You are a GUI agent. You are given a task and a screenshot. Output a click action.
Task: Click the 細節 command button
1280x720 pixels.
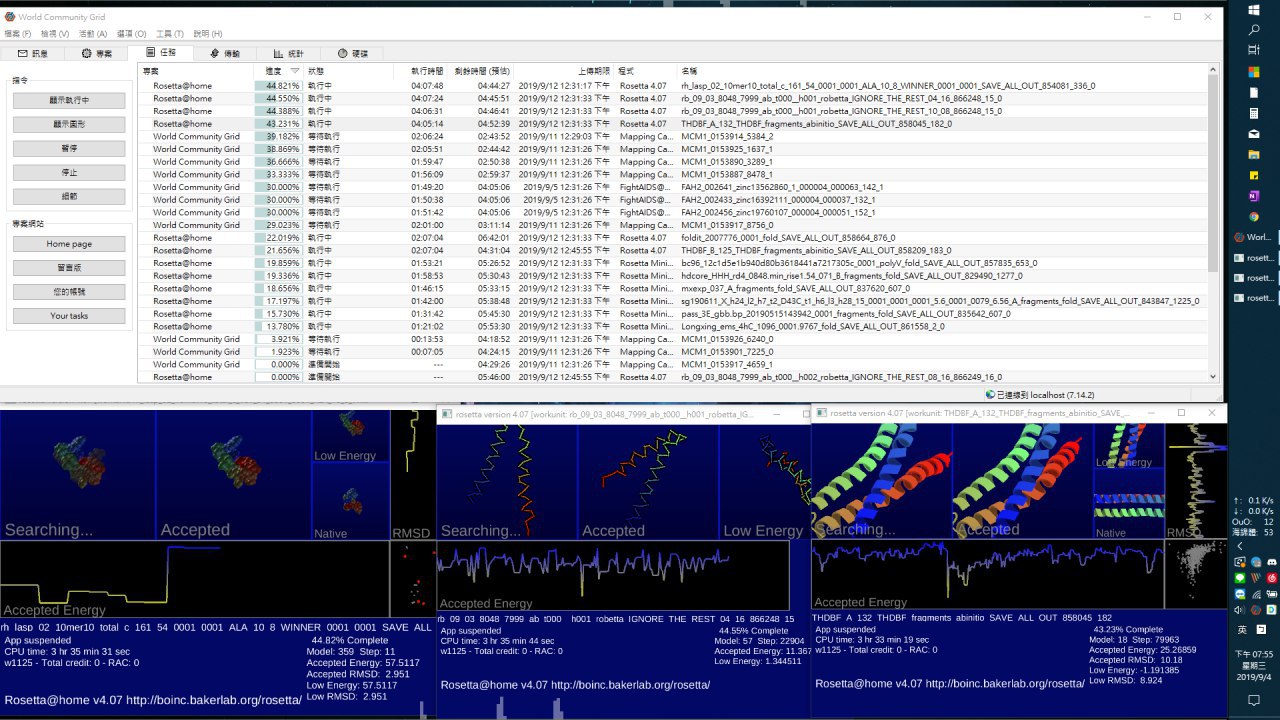click(70, 197)
